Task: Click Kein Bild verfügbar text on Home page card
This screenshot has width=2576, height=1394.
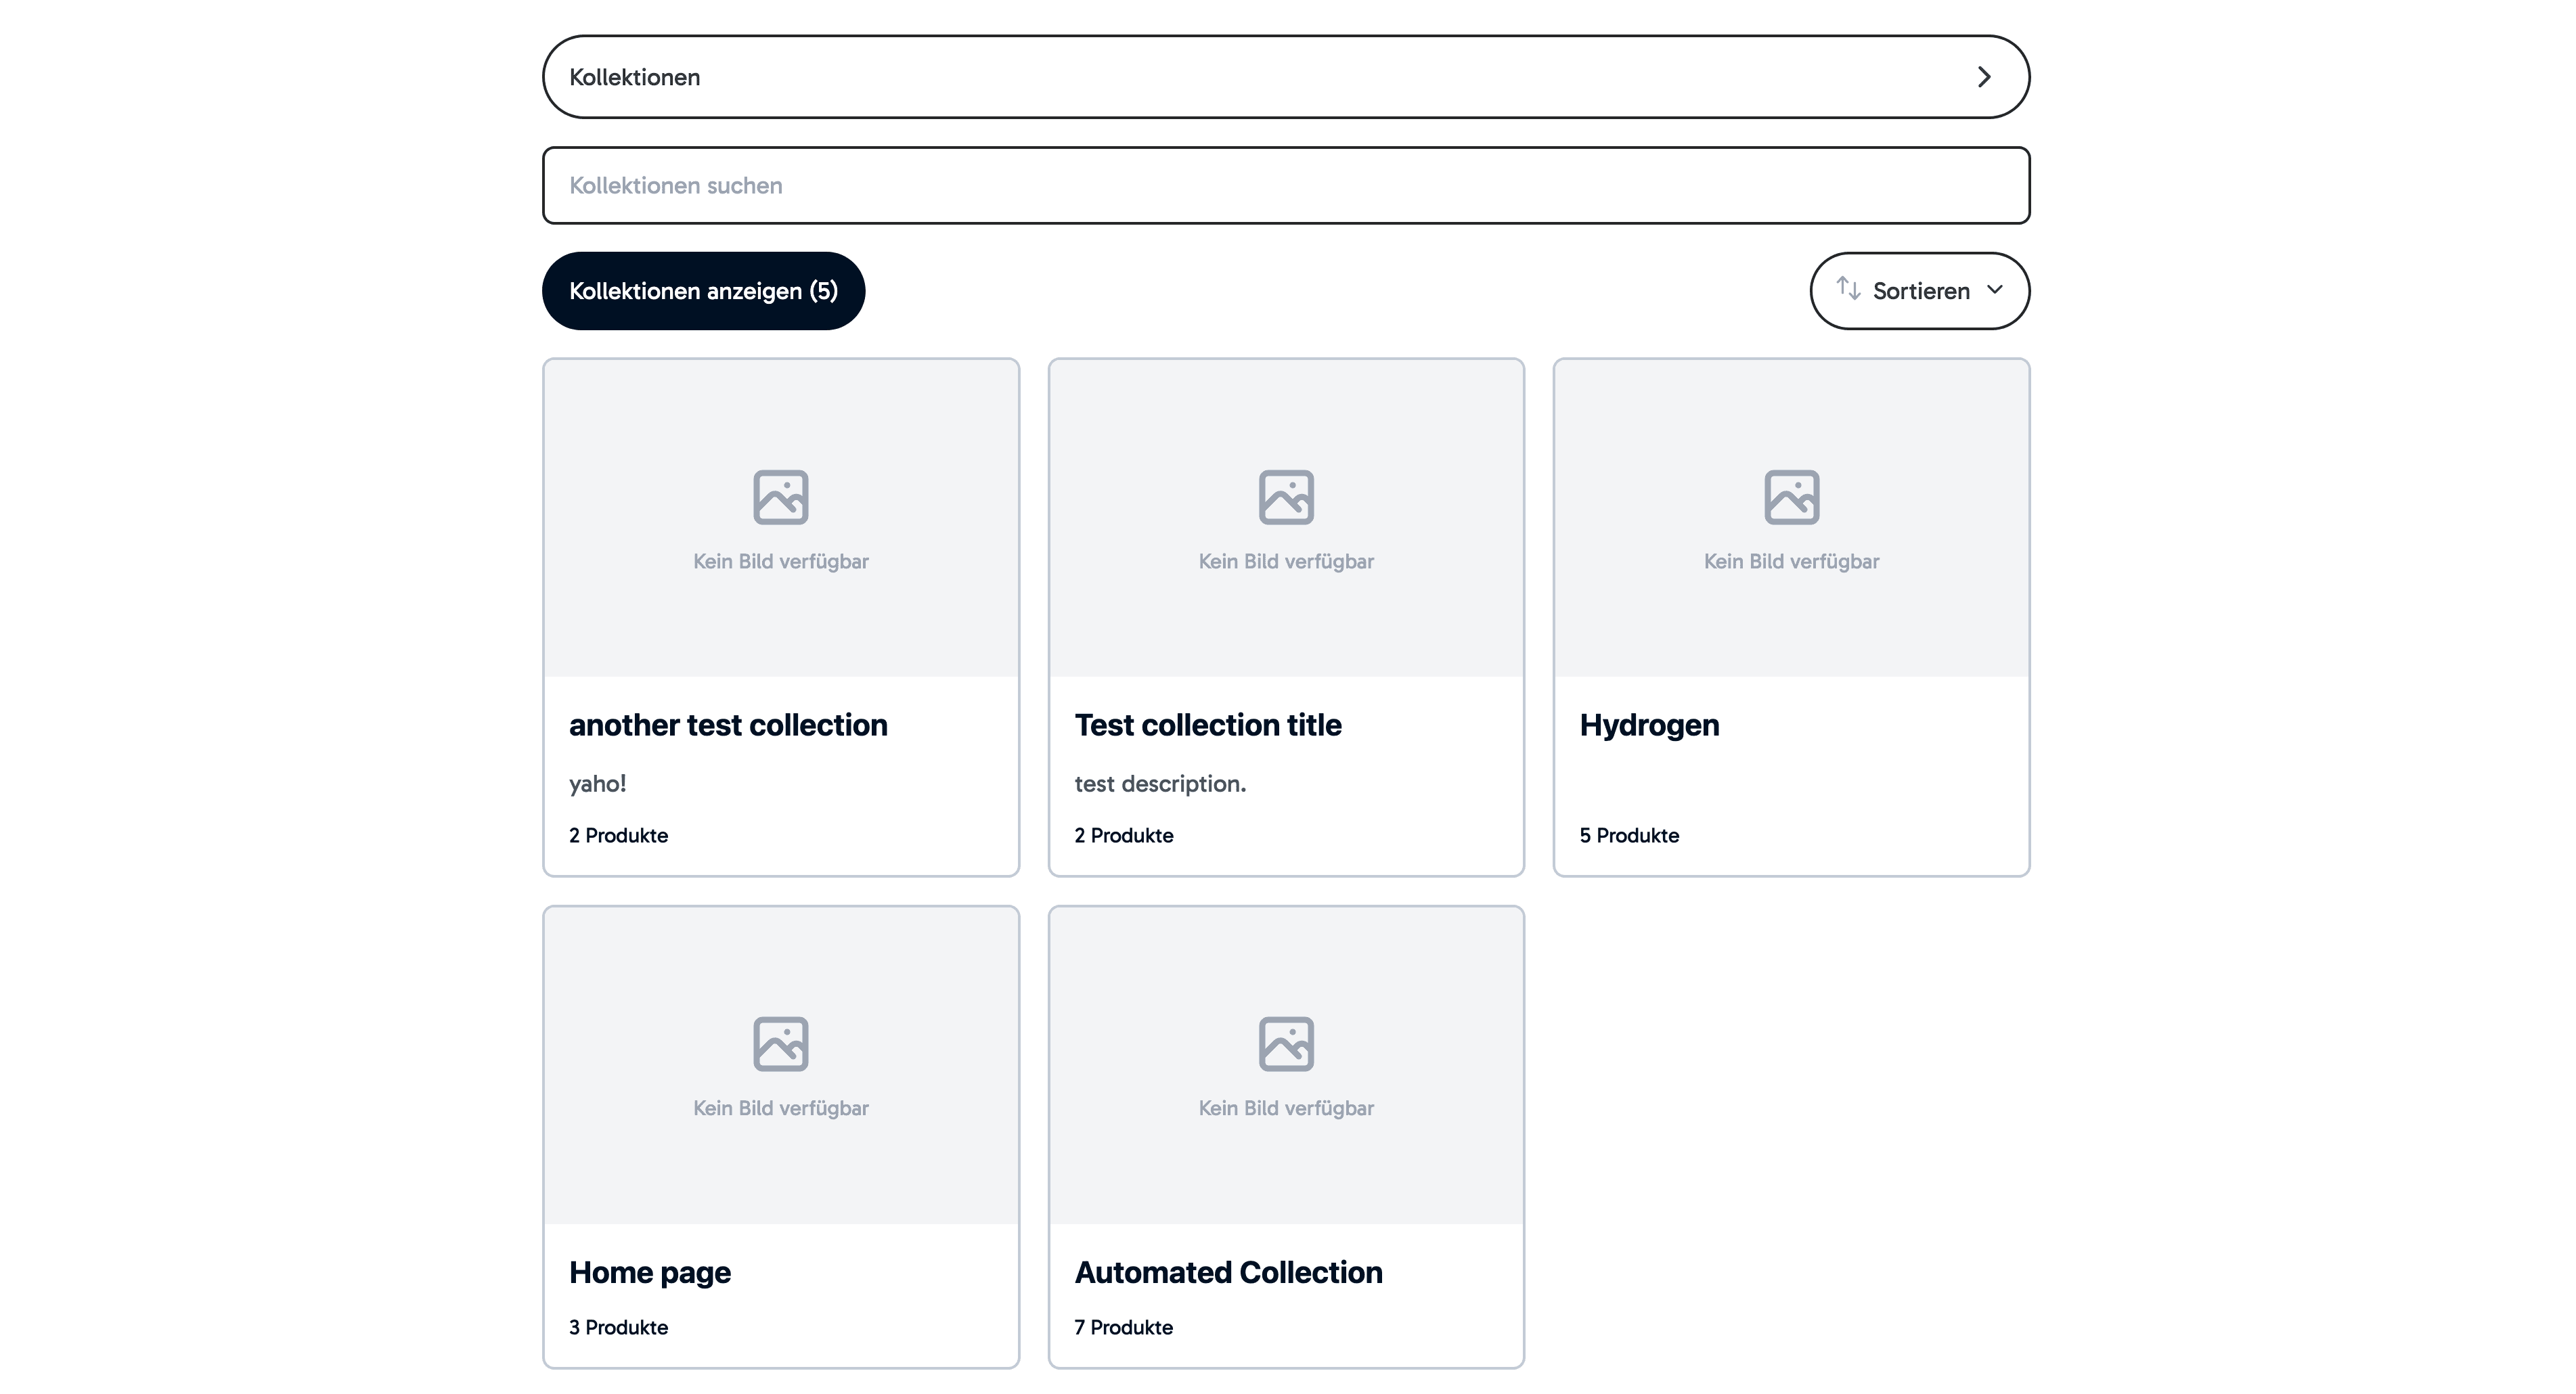Action: point(781,1109)
